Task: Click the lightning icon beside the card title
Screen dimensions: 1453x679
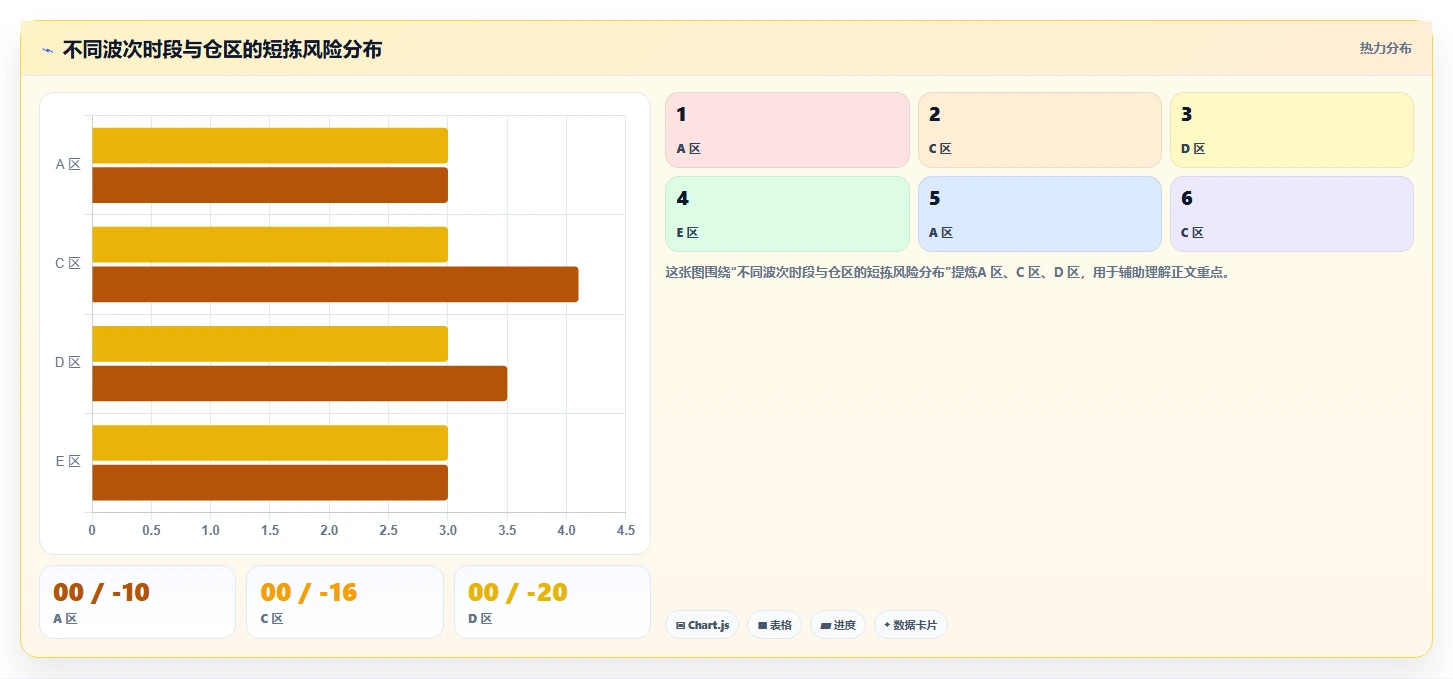Action: pyautogui.click(x=47, y=50)
